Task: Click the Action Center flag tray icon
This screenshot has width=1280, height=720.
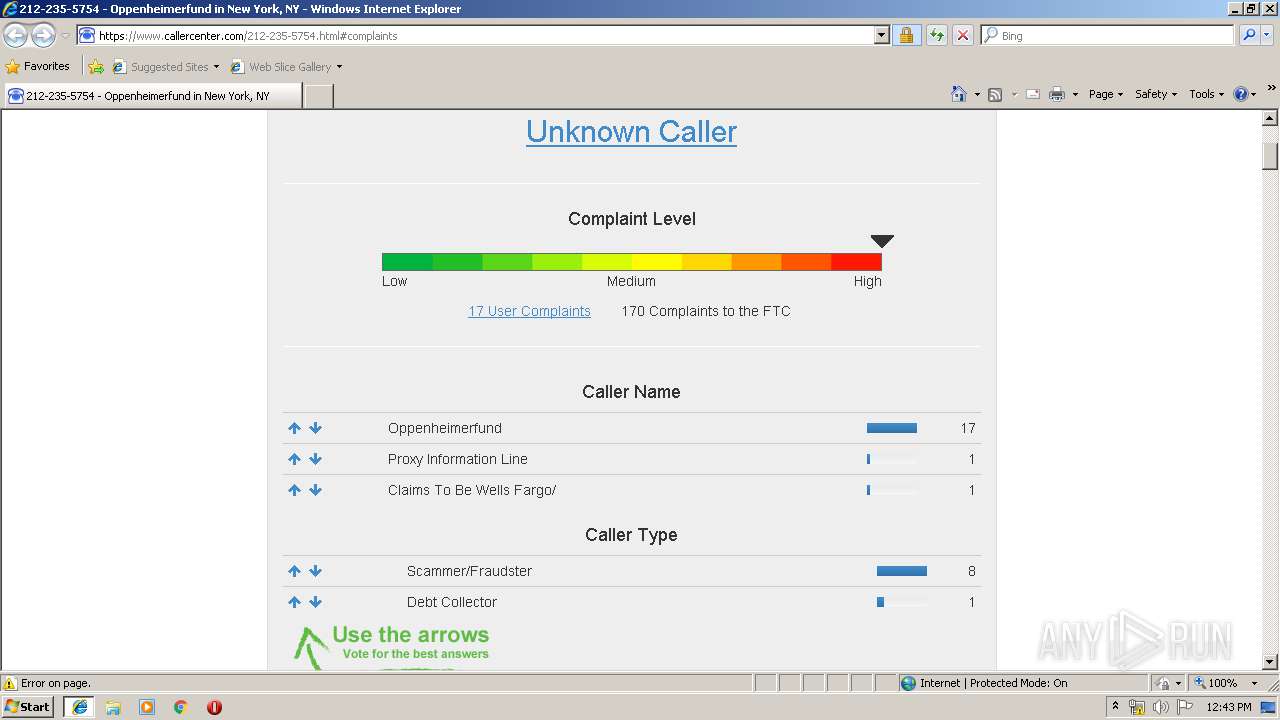Action: click(1185, 707)
